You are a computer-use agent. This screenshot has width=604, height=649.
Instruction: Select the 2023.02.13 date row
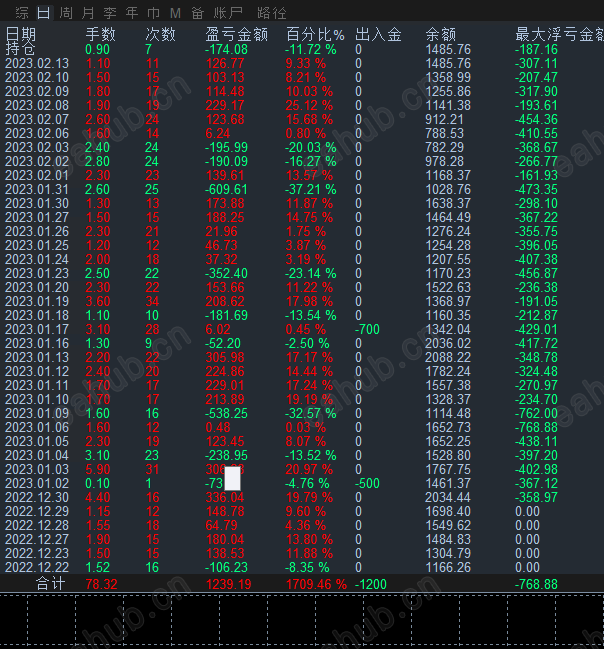point(37,63)
